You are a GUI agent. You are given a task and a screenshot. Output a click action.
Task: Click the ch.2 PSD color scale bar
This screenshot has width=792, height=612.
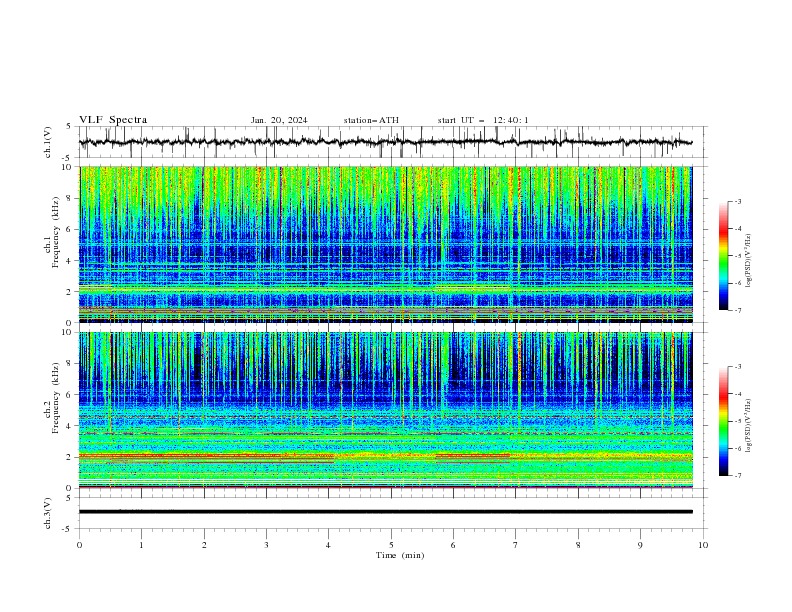723,421
